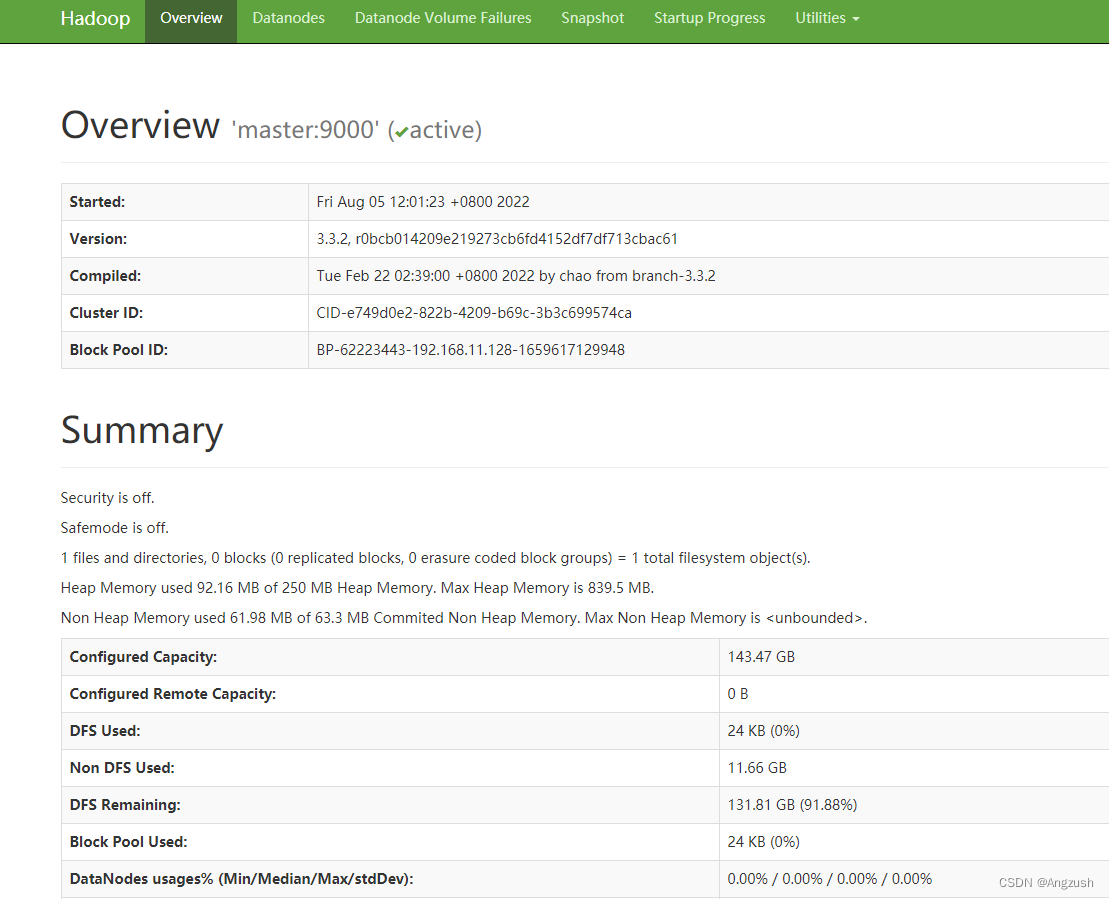1109x899 pixels.
Task: Select Block Pool Used value 24 KB (0%)
Action: click(x=764, y=842)
